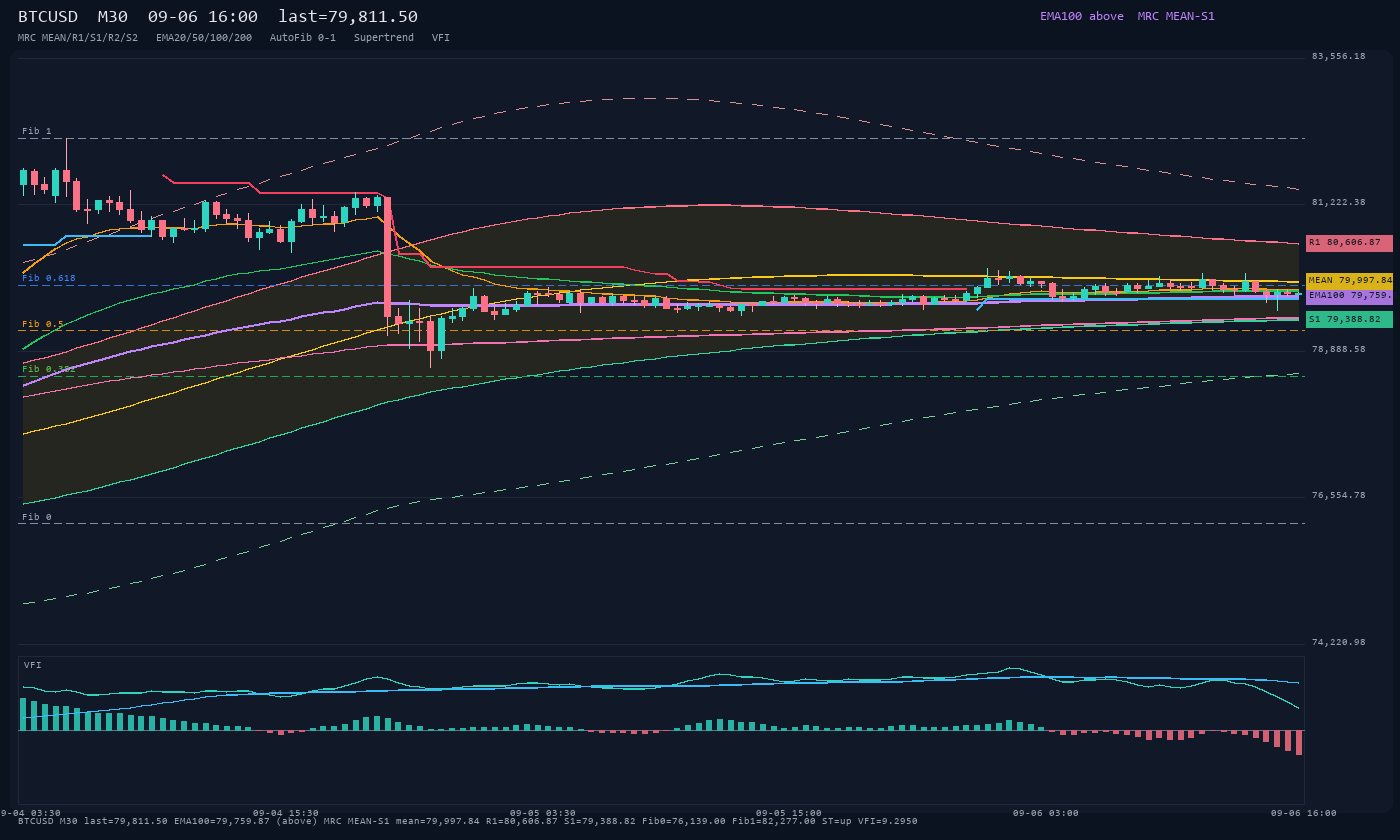This screenshot has height=840, width=1400.
Task: Click the last=79,811.50 value in the title
Action: [x=348, y=16]
